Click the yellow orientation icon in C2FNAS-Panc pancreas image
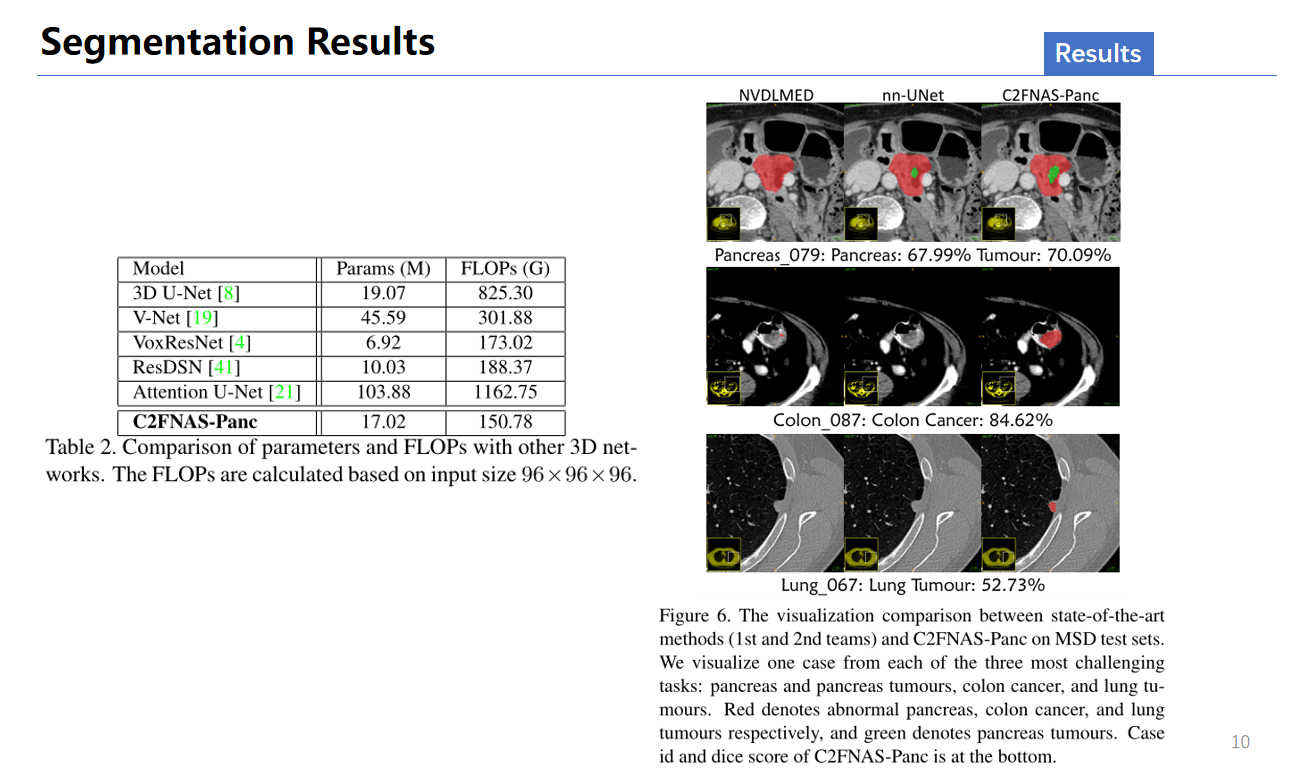Image resolution: width=1292 pixels, height=778 pixels. [x=999, y=224]
